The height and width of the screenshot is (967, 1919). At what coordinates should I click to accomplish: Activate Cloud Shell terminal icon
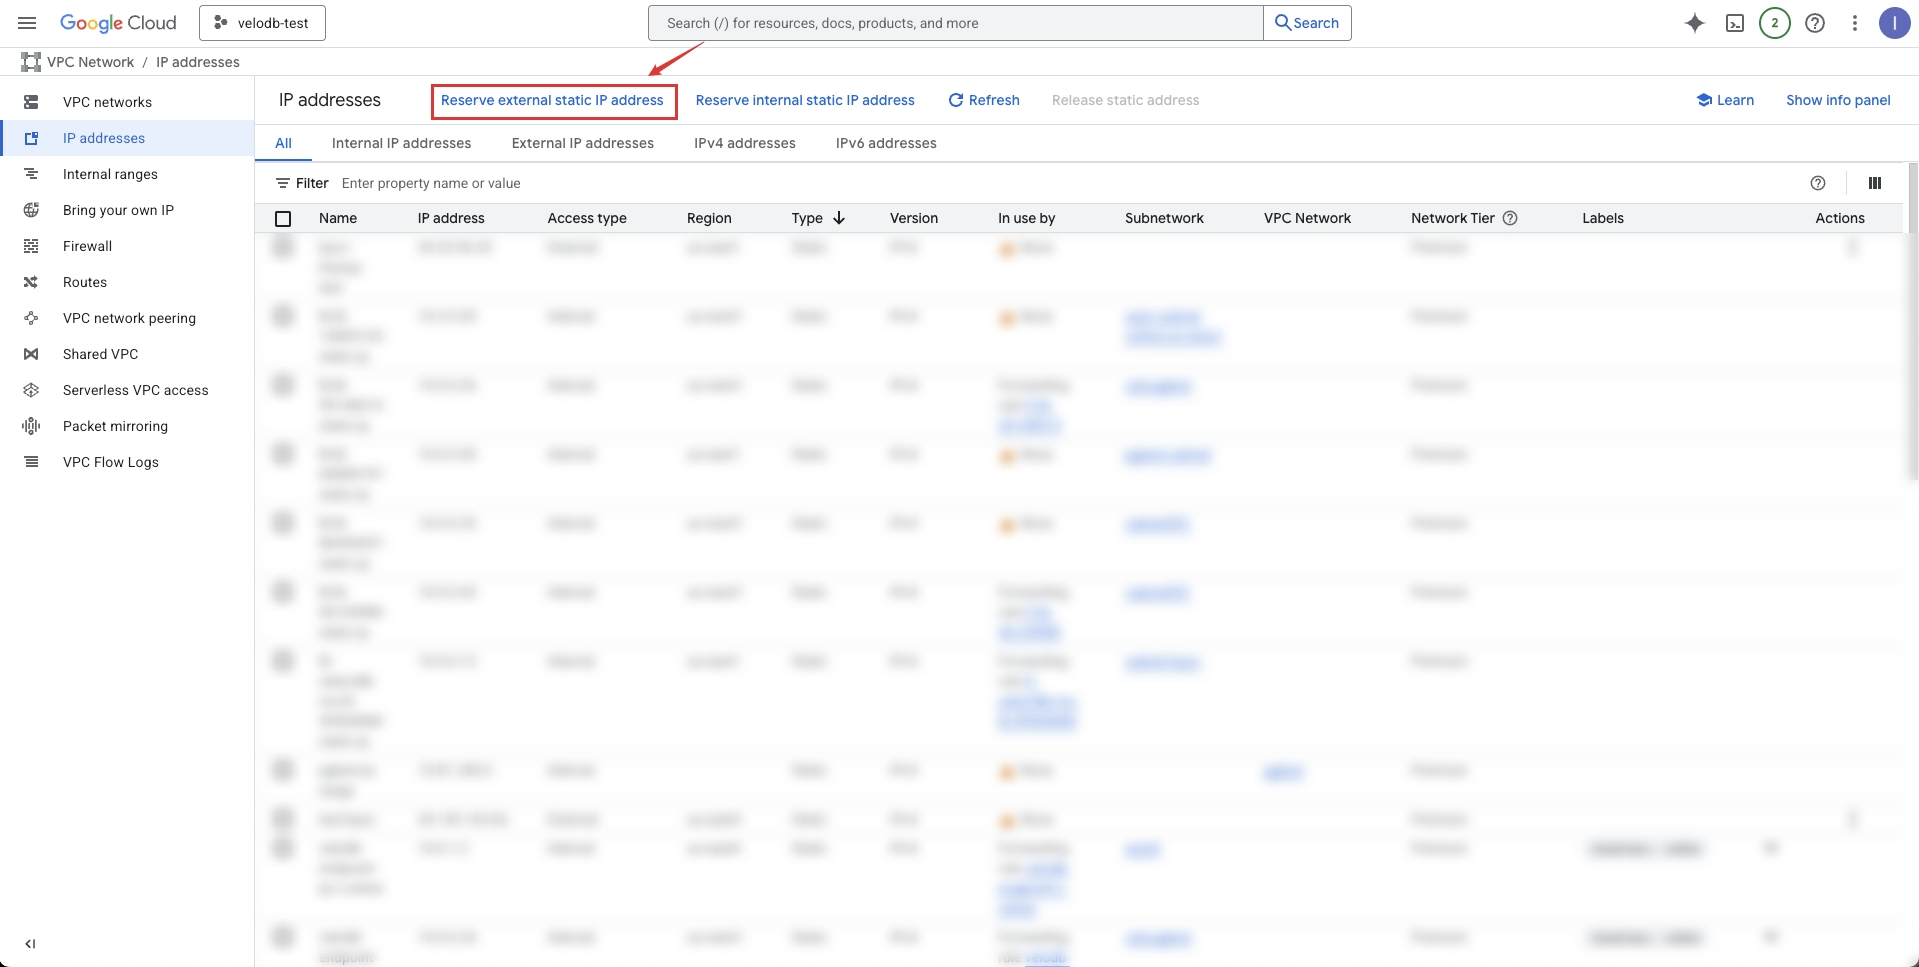1735,23
